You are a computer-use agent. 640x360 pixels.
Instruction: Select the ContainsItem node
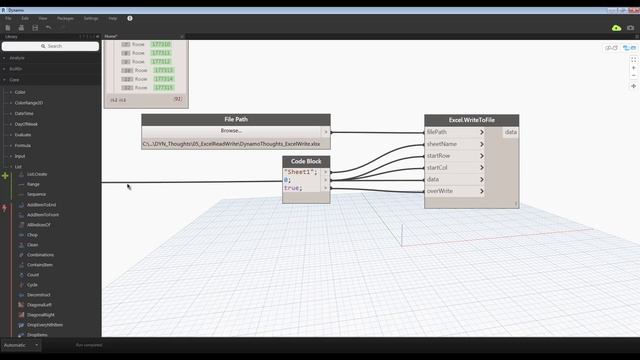pos(40,265)
